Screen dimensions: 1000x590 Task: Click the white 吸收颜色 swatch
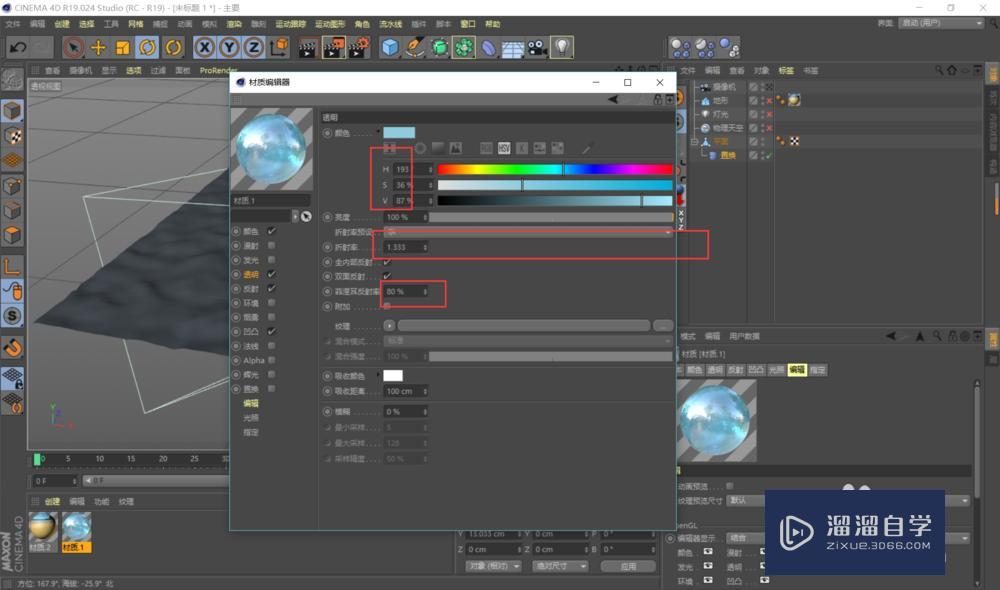tap(393, 376)
